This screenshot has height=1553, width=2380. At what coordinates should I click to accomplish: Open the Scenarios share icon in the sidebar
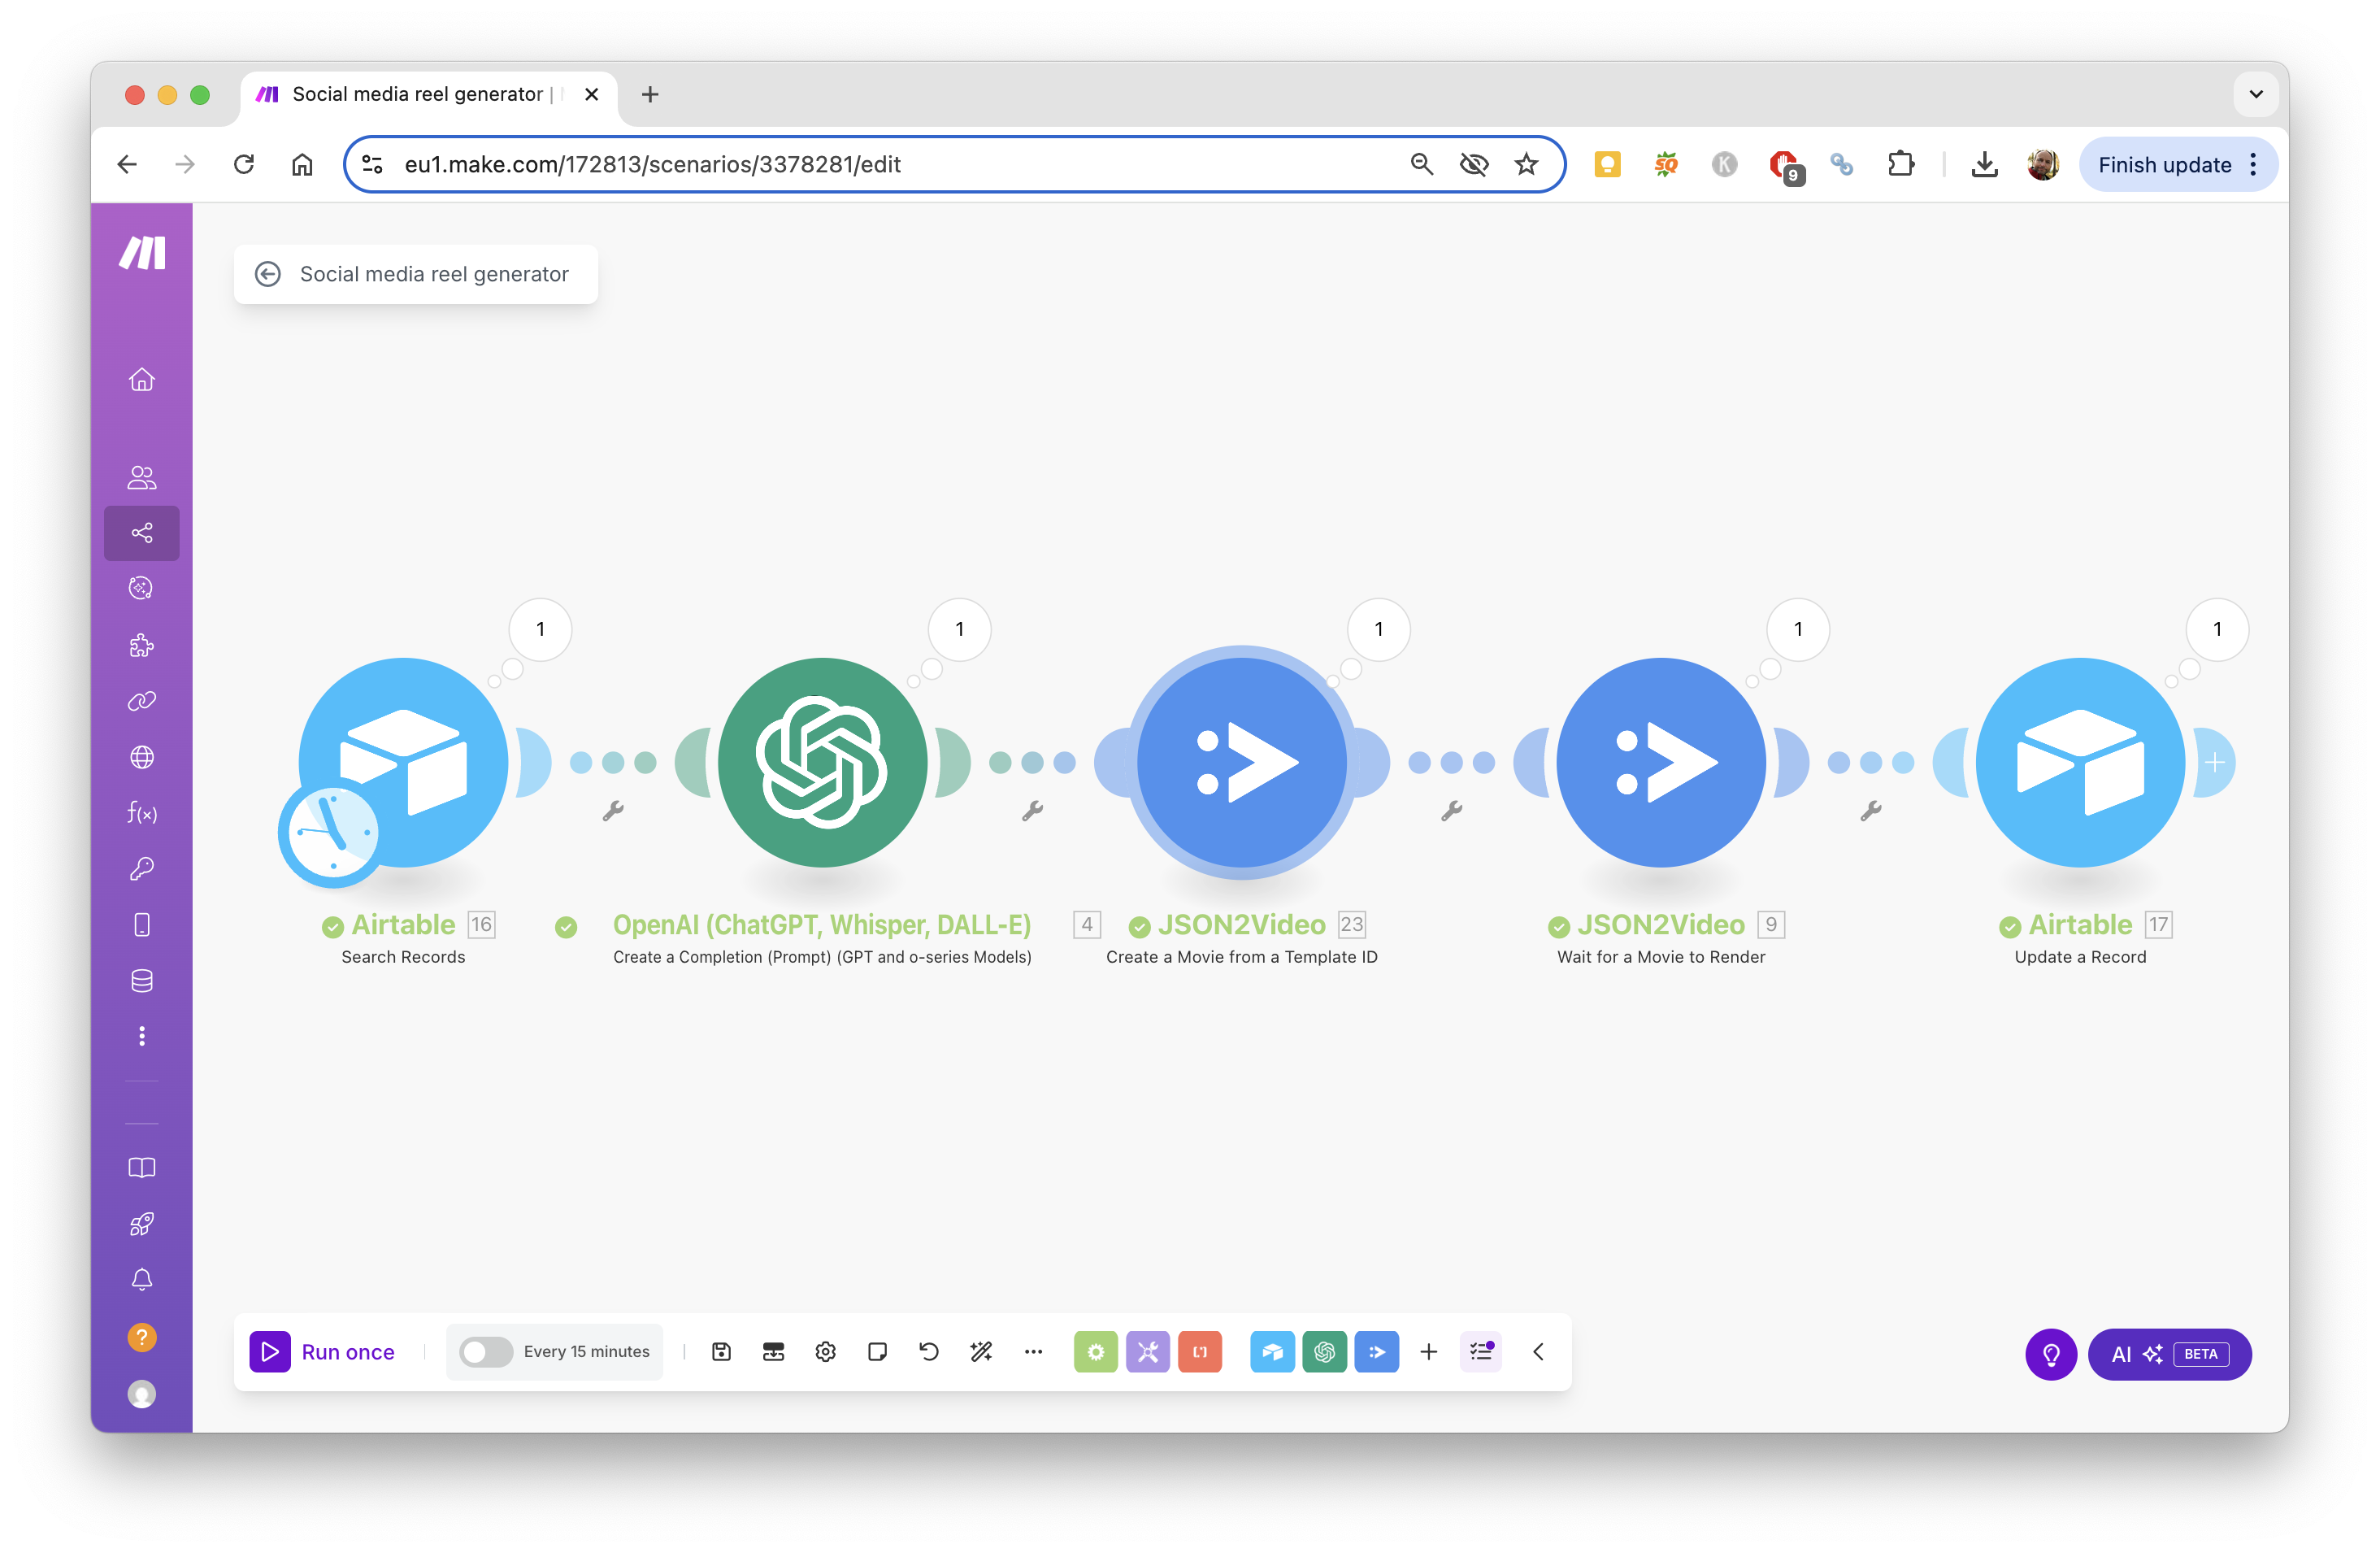(x=142, y=533)
